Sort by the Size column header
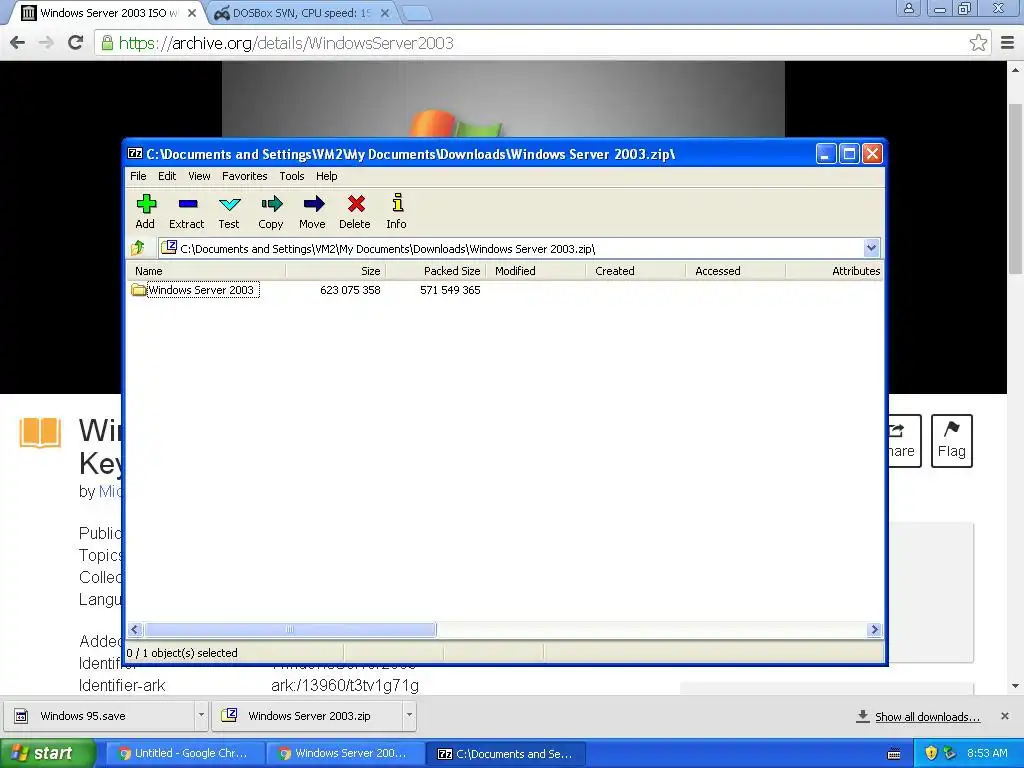 (335, 271)
